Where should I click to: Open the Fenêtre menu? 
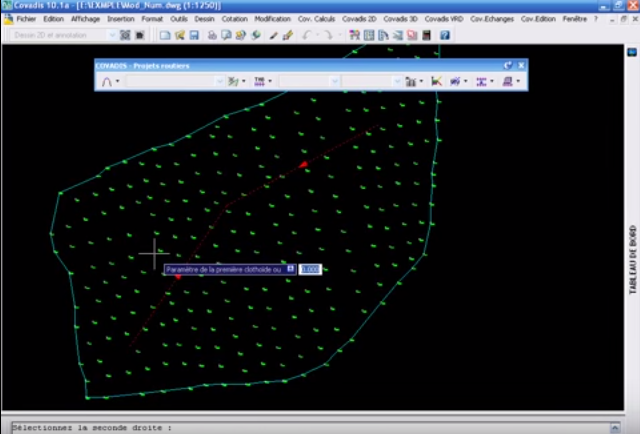point(574,19)
